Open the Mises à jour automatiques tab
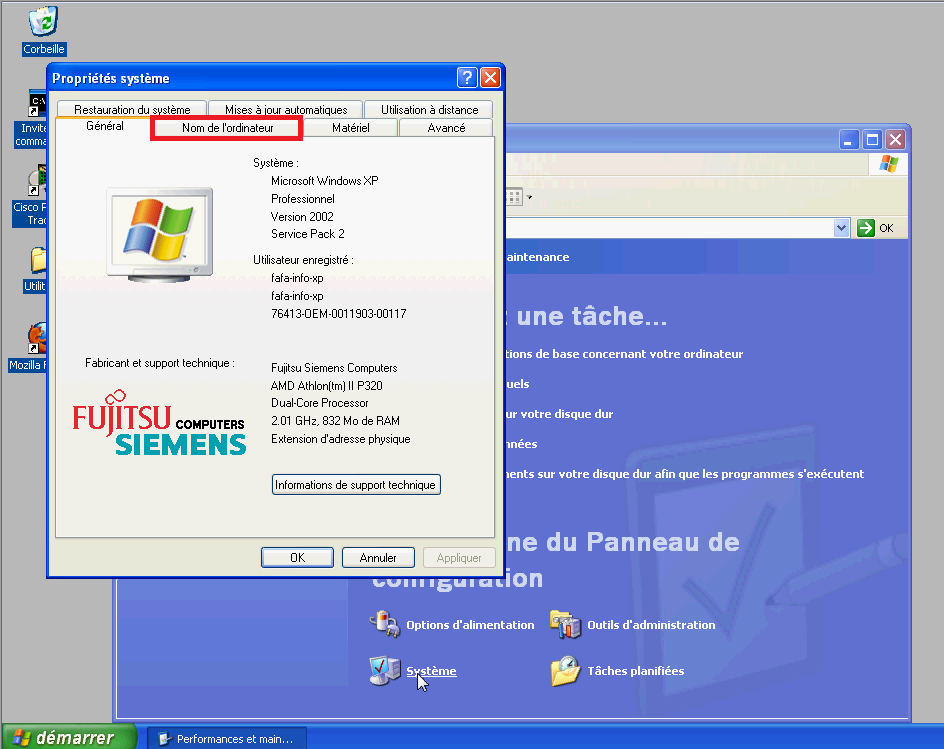Screen dimensions: 944x749 286,110
